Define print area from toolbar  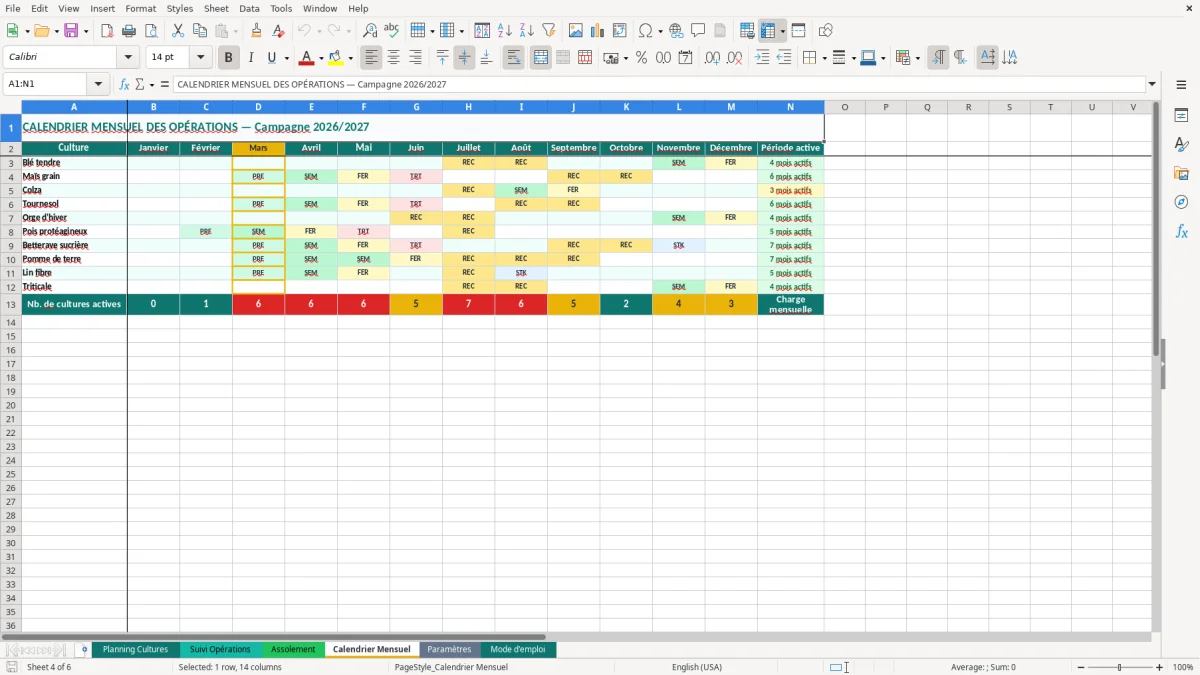(747, 31)
